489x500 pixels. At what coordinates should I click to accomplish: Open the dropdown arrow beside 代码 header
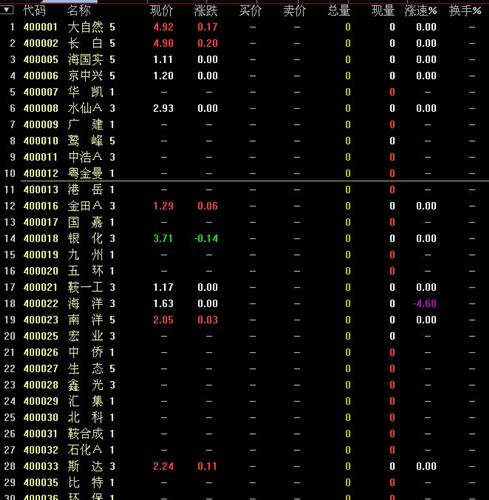[x=6, y=10]
